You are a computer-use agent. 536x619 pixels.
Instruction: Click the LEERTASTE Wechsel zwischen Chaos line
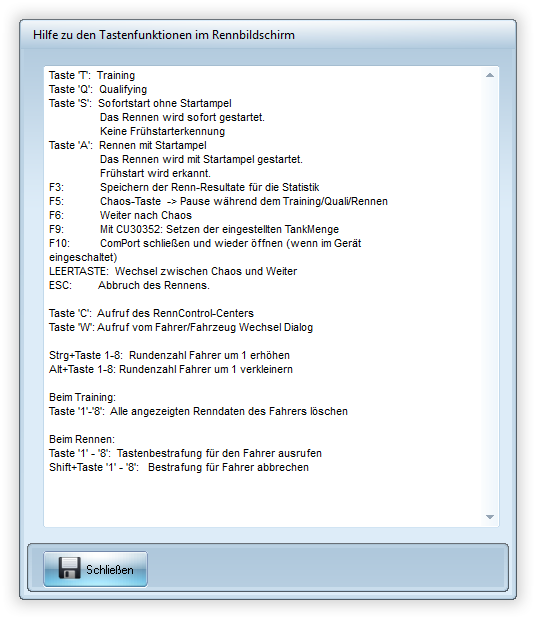(x=173, y=271)
